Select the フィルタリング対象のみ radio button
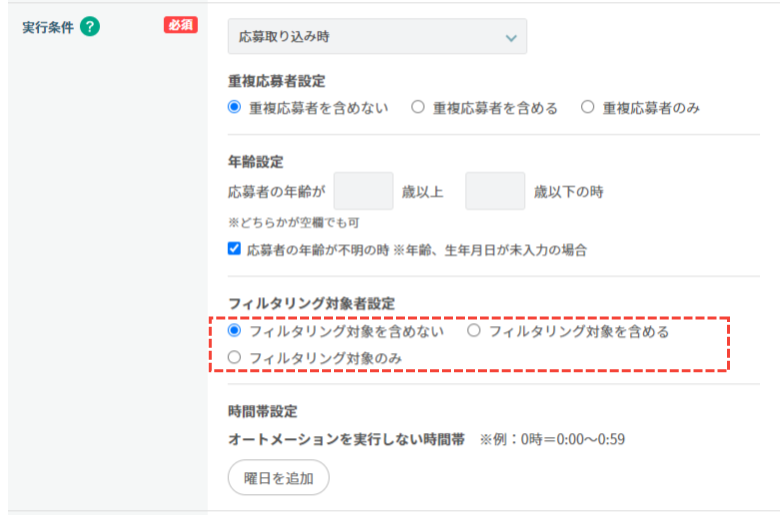 pyautogui.click(x=235, y=357)
